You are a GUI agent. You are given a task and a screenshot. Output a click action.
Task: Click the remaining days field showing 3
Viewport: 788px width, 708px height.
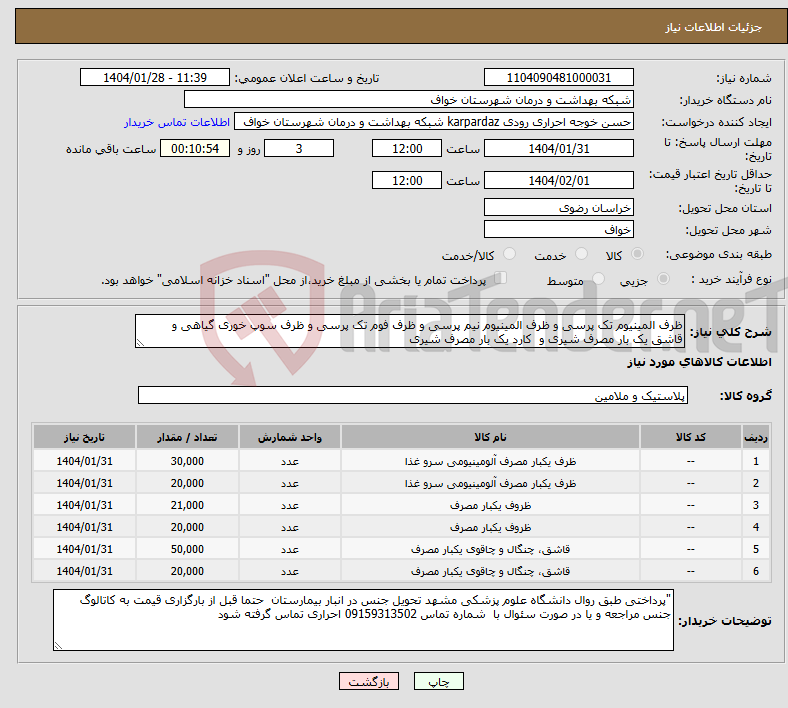pyautogui.click(x=299, y=149)
